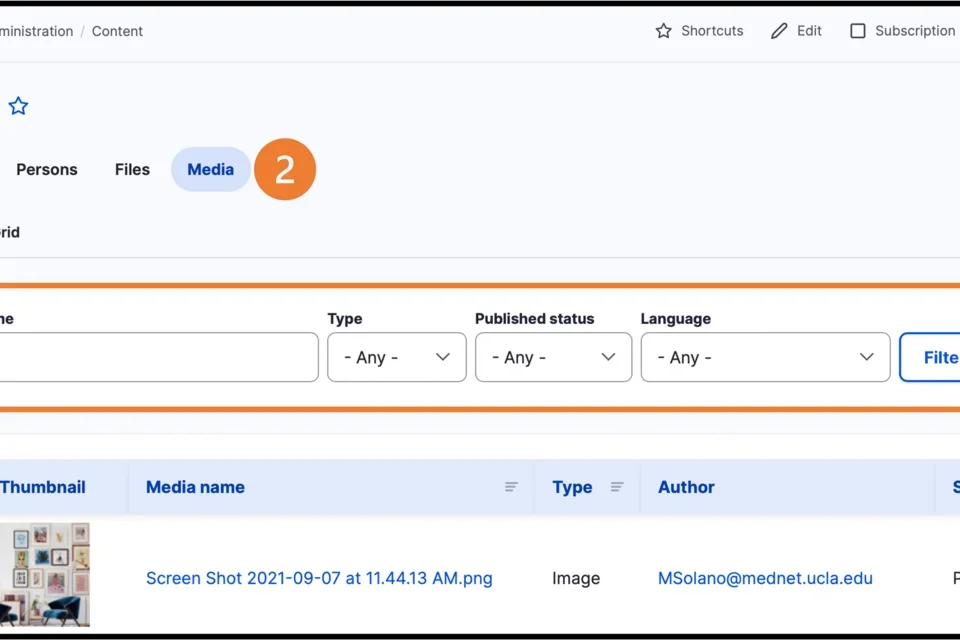This screenshot has height=640, width=960.
Task: Click the orange step 2 marker
Action: [285, 169]
